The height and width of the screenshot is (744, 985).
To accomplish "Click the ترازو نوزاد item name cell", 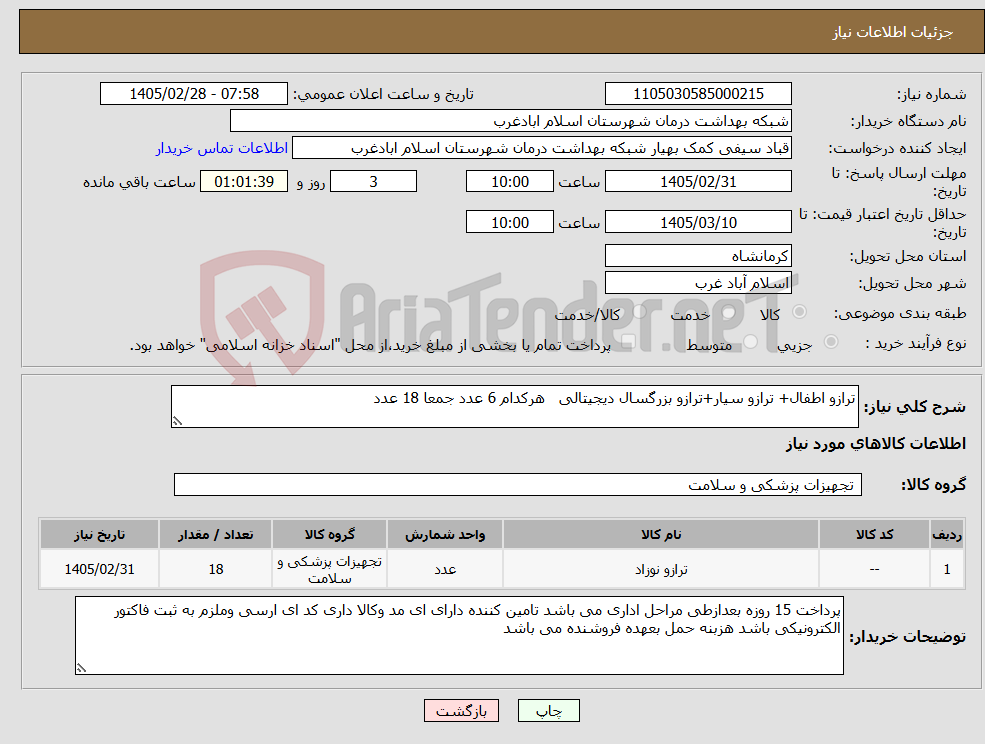I will pos(661,569).
